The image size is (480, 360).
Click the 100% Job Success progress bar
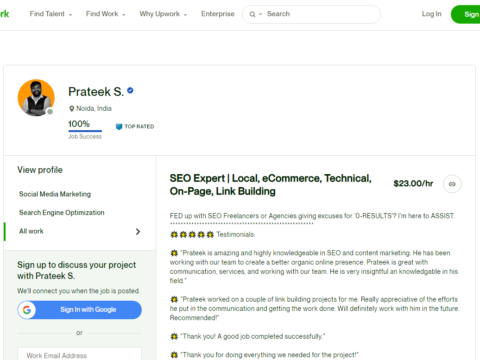click(x=85, y=131)
